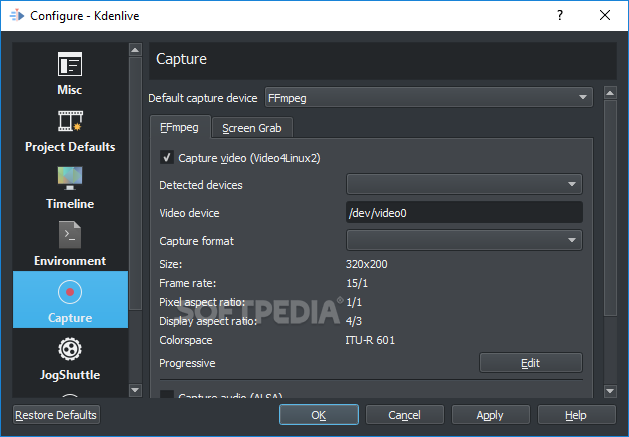Click the size value 320x200
This screenshot has height=437, width=629.
[366, 264]
